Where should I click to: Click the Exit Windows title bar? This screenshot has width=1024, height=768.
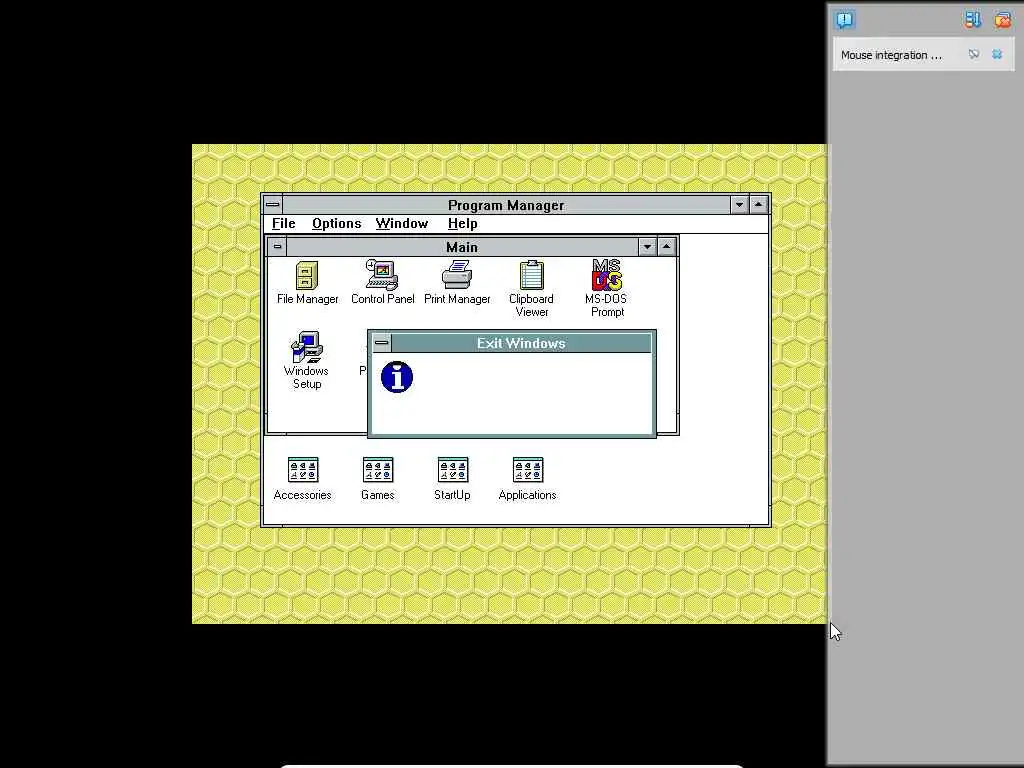click(x=520, y=343)
